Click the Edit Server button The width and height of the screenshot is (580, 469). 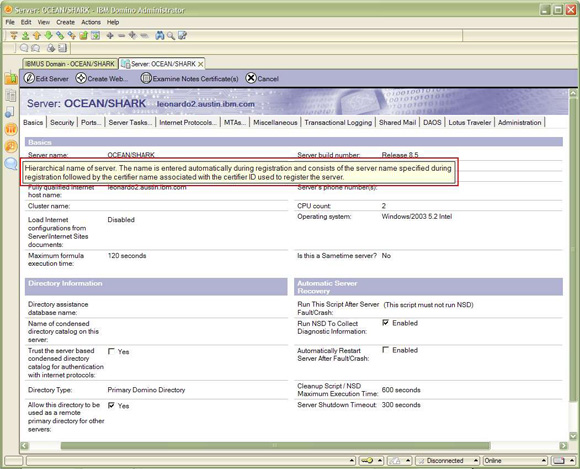tap(46, 78)
